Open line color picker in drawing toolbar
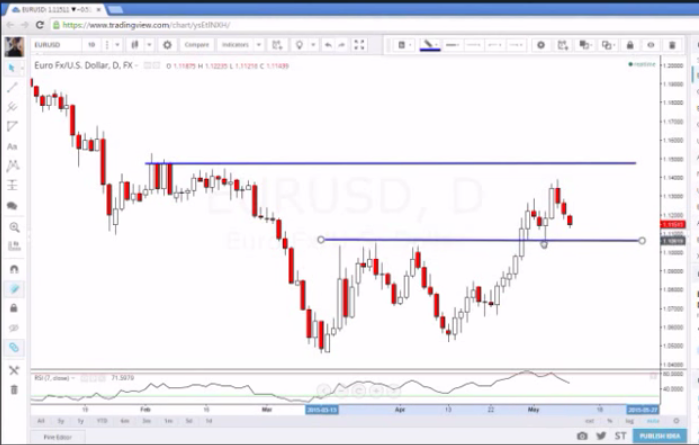This screenshot has height=445, width=699. click(428, 45)
